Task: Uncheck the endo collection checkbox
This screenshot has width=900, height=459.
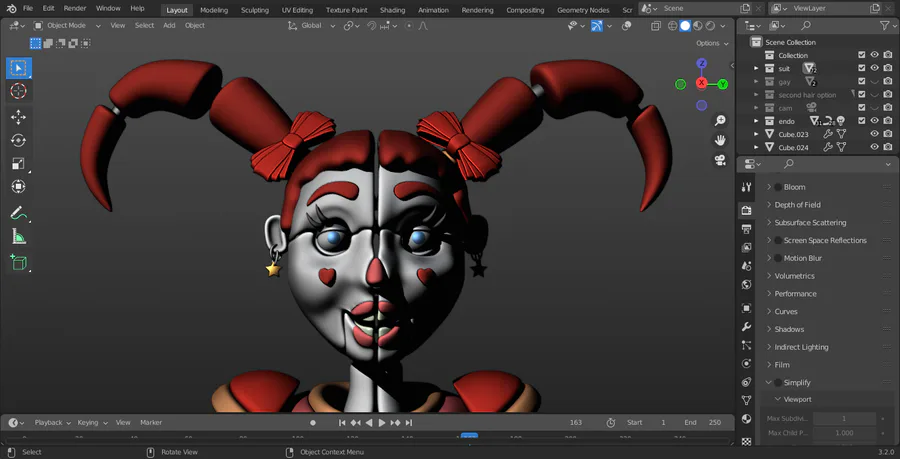Action: pyautogui.click(x=861, y=121)
